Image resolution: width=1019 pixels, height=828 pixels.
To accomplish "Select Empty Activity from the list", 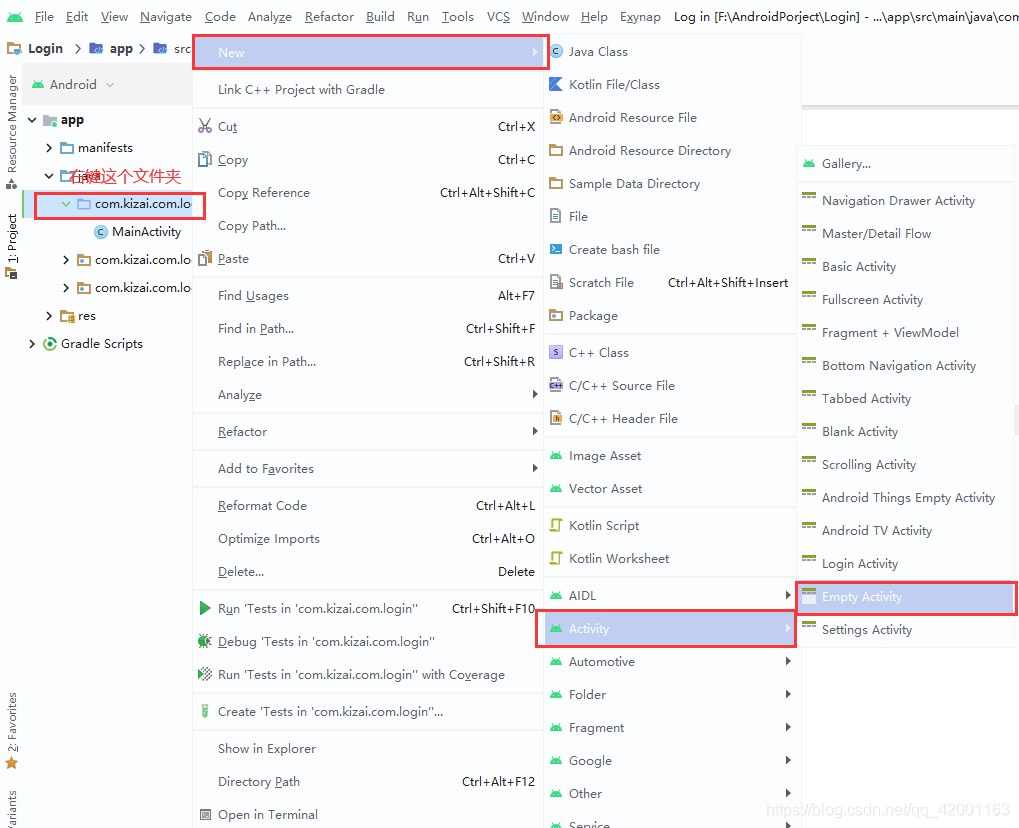I will [x=906, y=597].
